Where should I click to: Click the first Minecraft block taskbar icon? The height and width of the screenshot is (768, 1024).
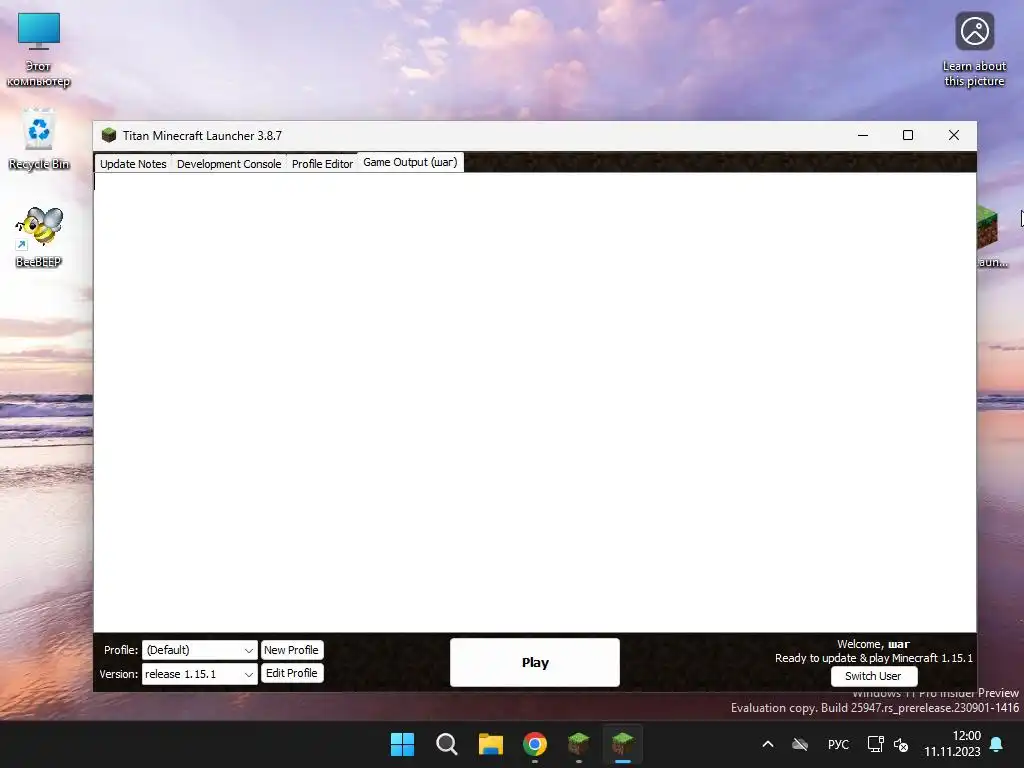[579, 744]
